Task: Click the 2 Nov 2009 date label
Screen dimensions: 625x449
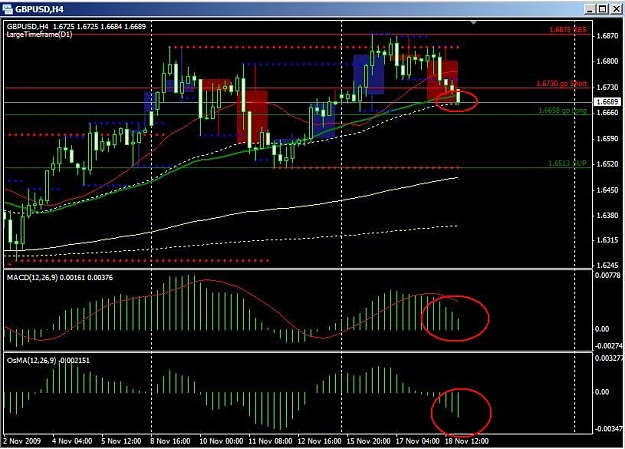Action: 22,441
